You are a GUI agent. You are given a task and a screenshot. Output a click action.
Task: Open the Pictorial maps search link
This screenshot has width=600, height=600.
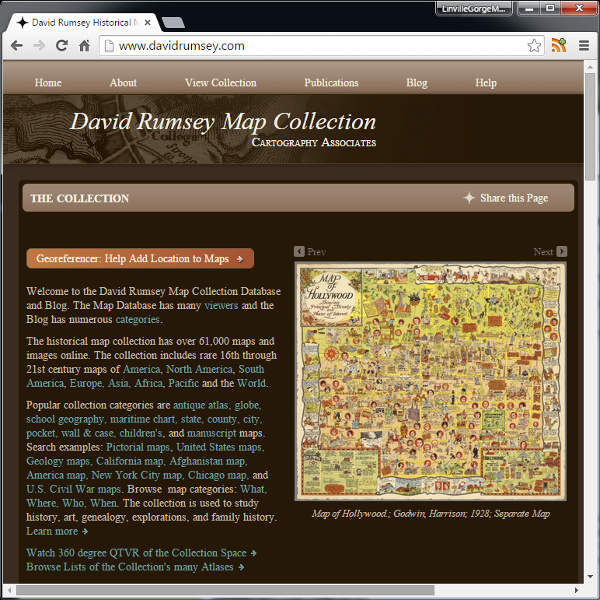tap(138, 447)
